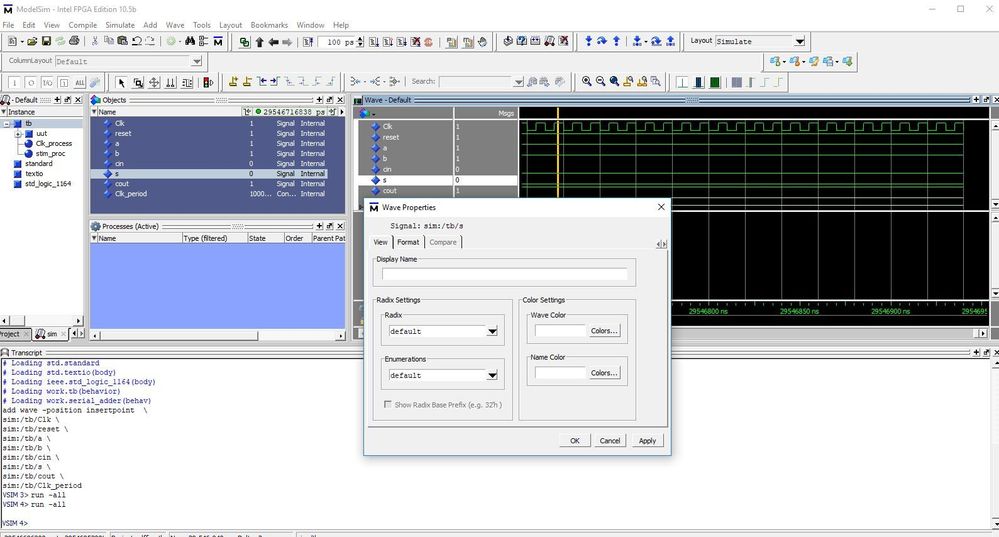Open the Radix dropdown in Wave Properties
The height and width of the screenshot is (537, 999).
(x=492, y=331)
